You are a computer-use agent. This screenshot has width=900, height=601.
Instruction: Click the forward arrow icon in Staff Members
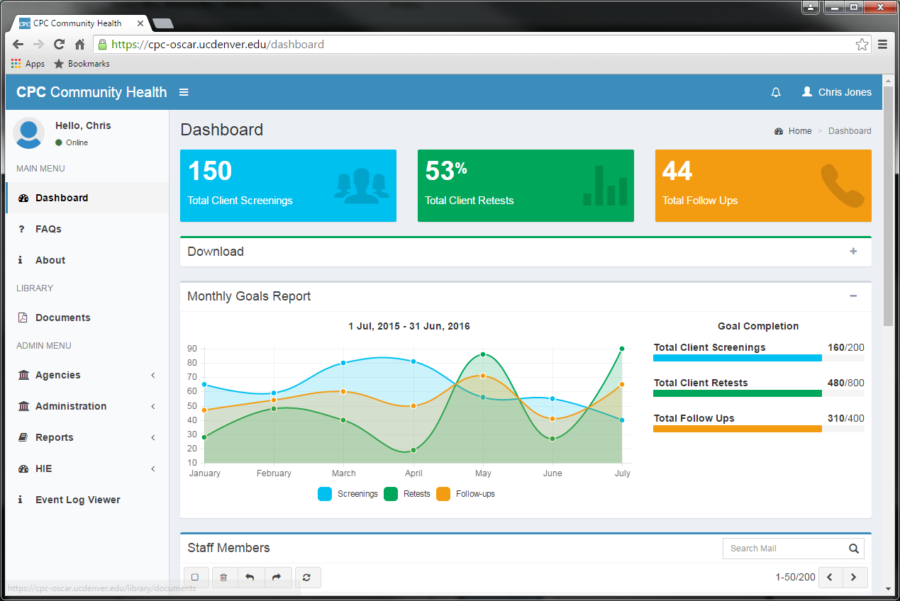click(x=276, y=577)
